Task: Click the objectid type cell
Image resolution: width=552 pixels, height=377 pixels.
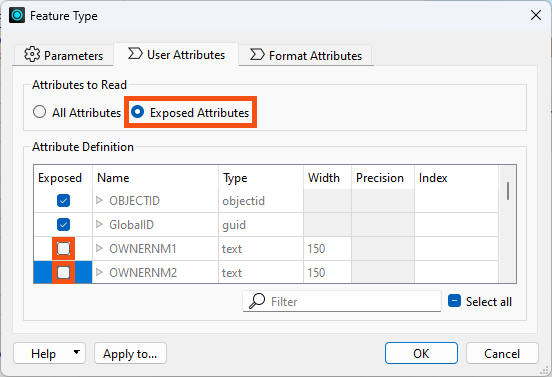Action: (261, 201)
